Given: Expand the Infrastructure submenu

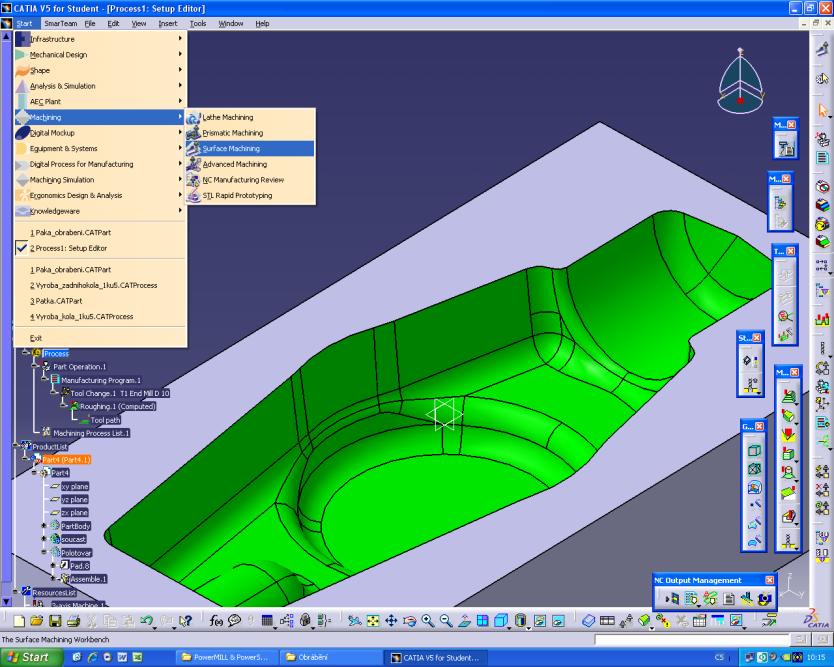Looking at the screenshot, I should [100, 39].
